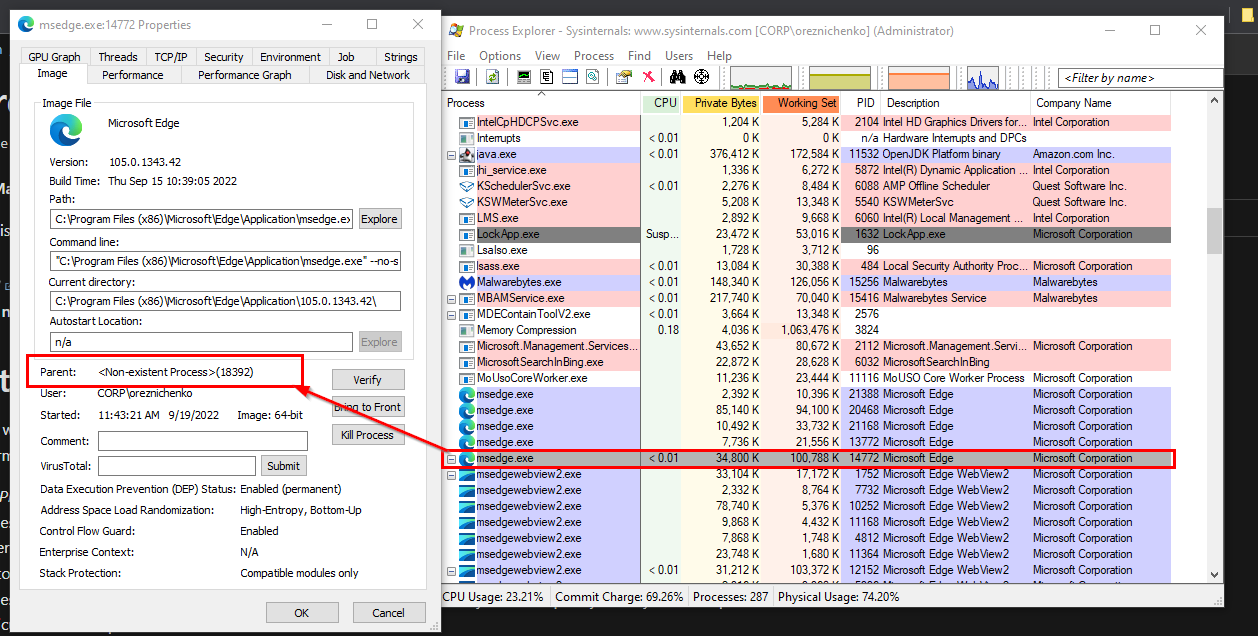Toggle the process tree view
1258x636 pixels.
(x=545, y=77)
